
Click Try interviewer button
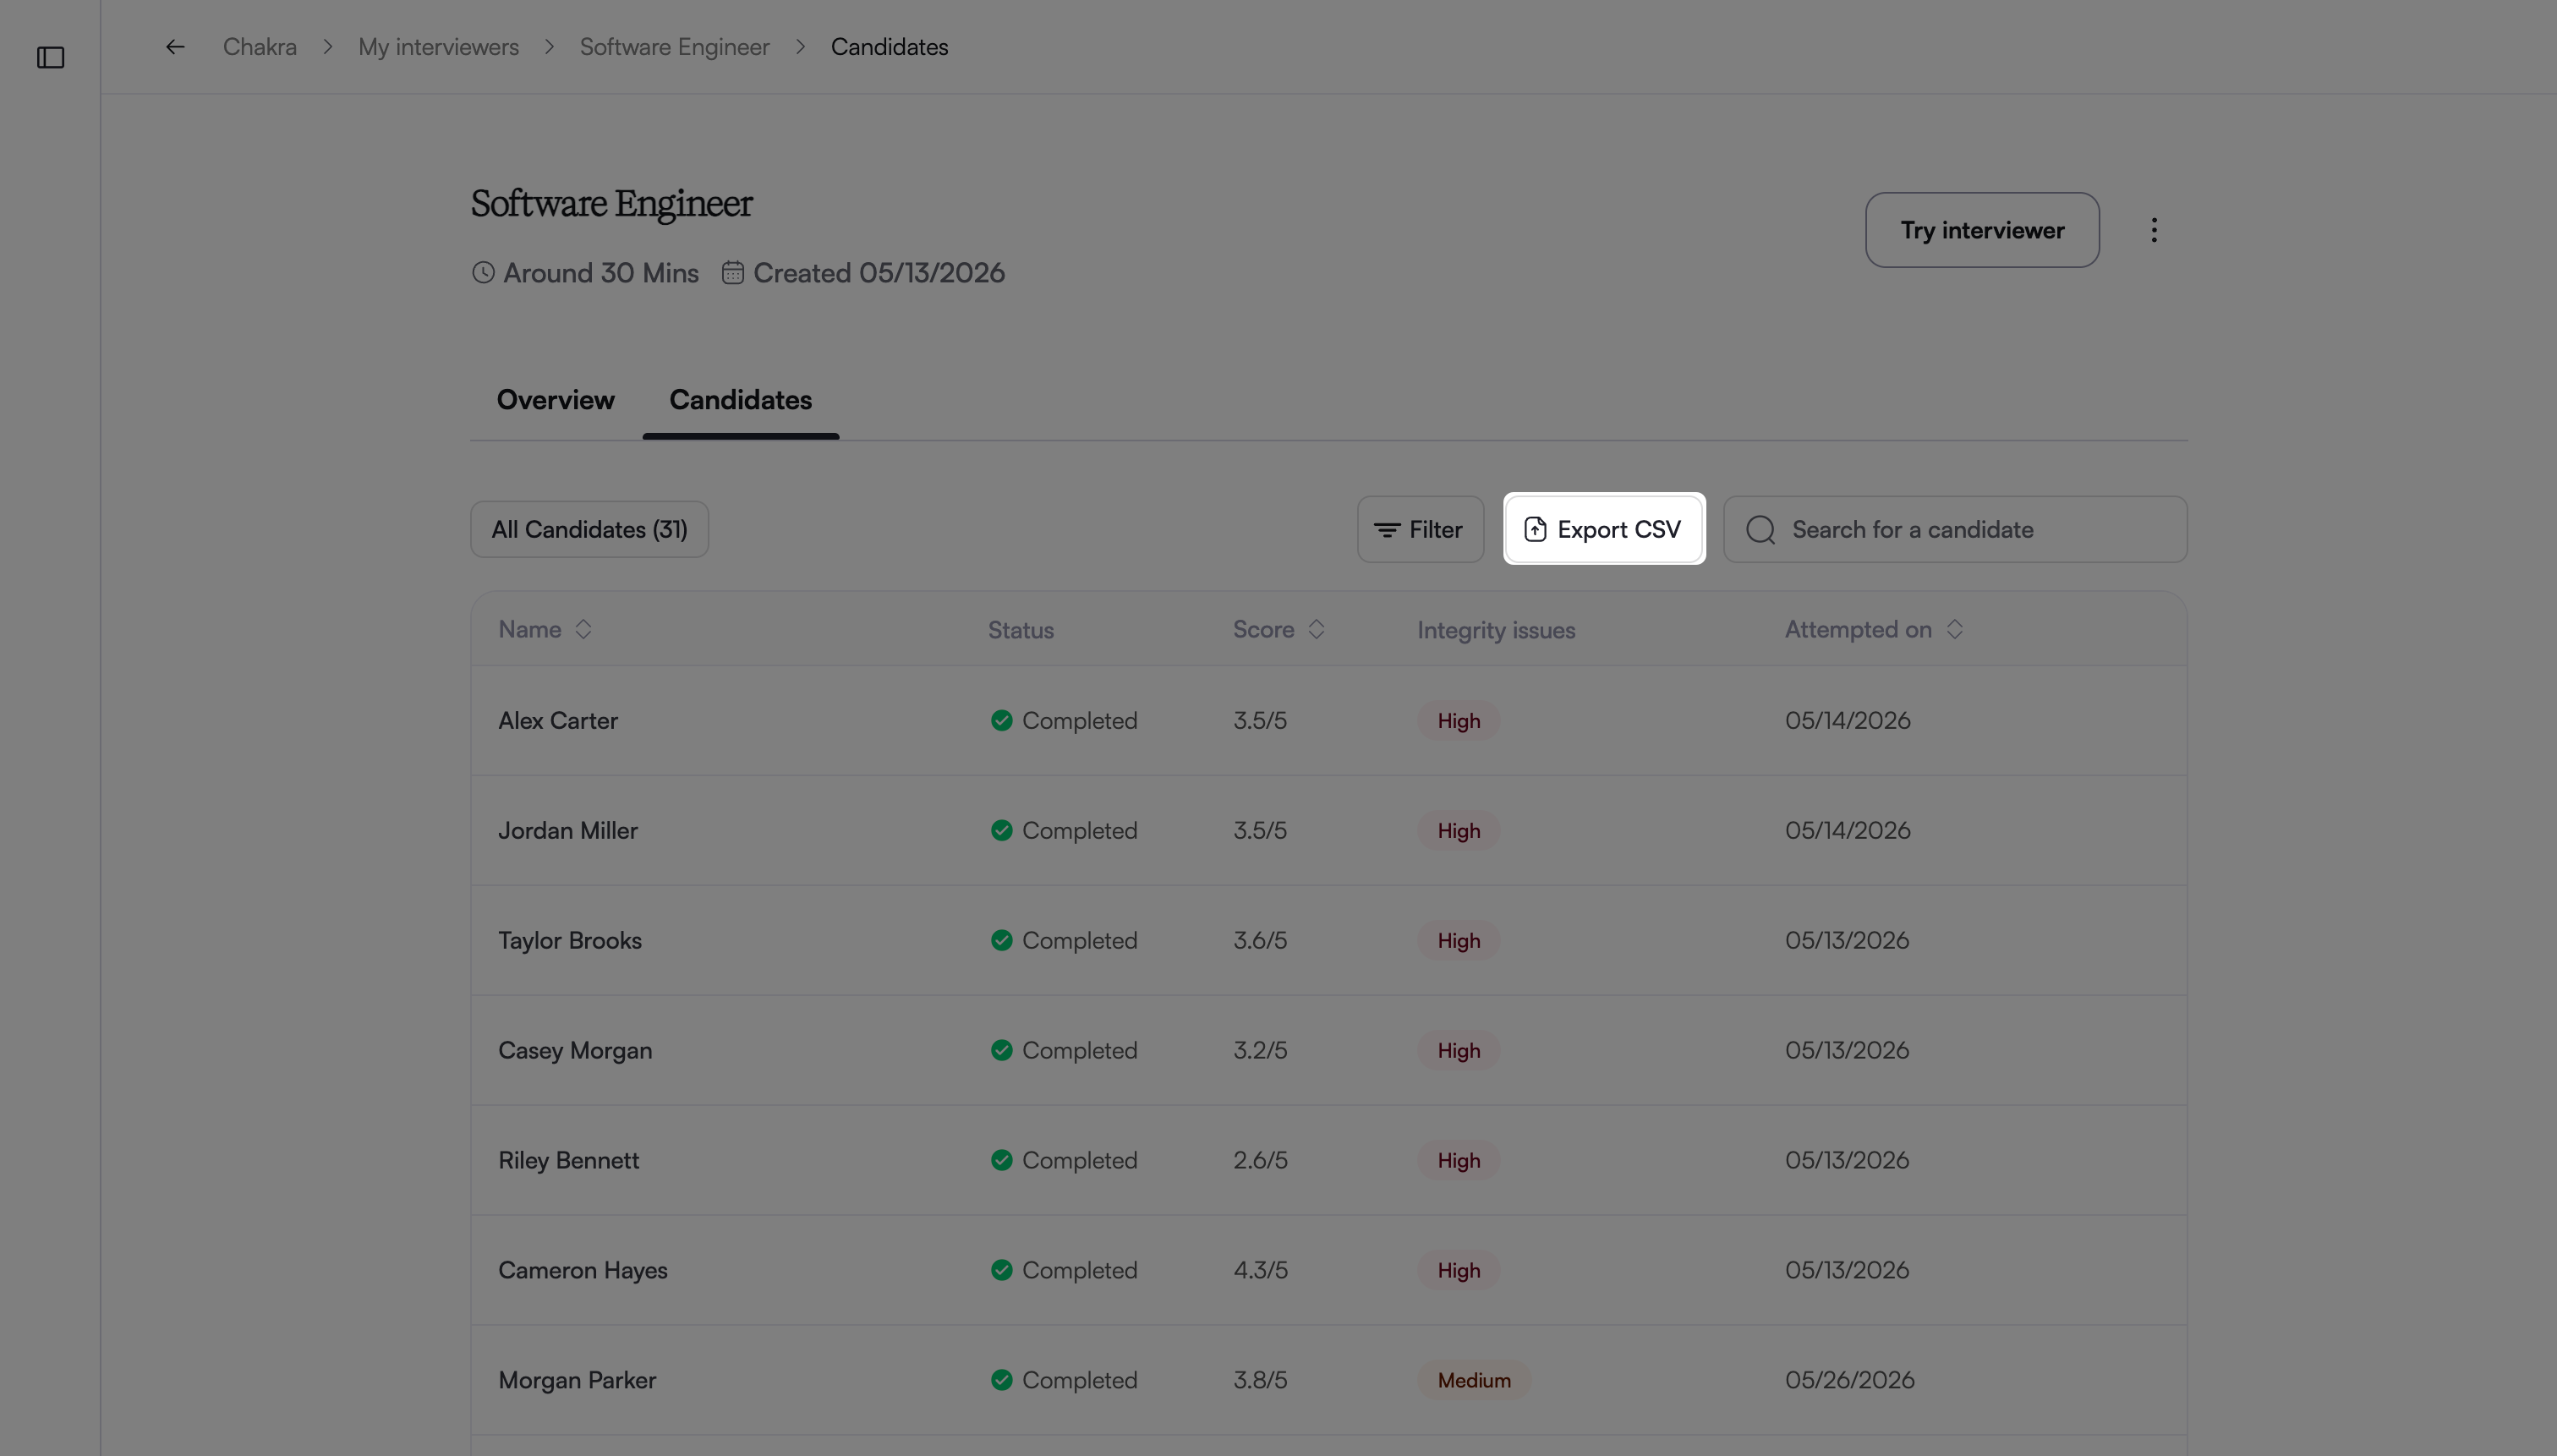[1981, 230]
